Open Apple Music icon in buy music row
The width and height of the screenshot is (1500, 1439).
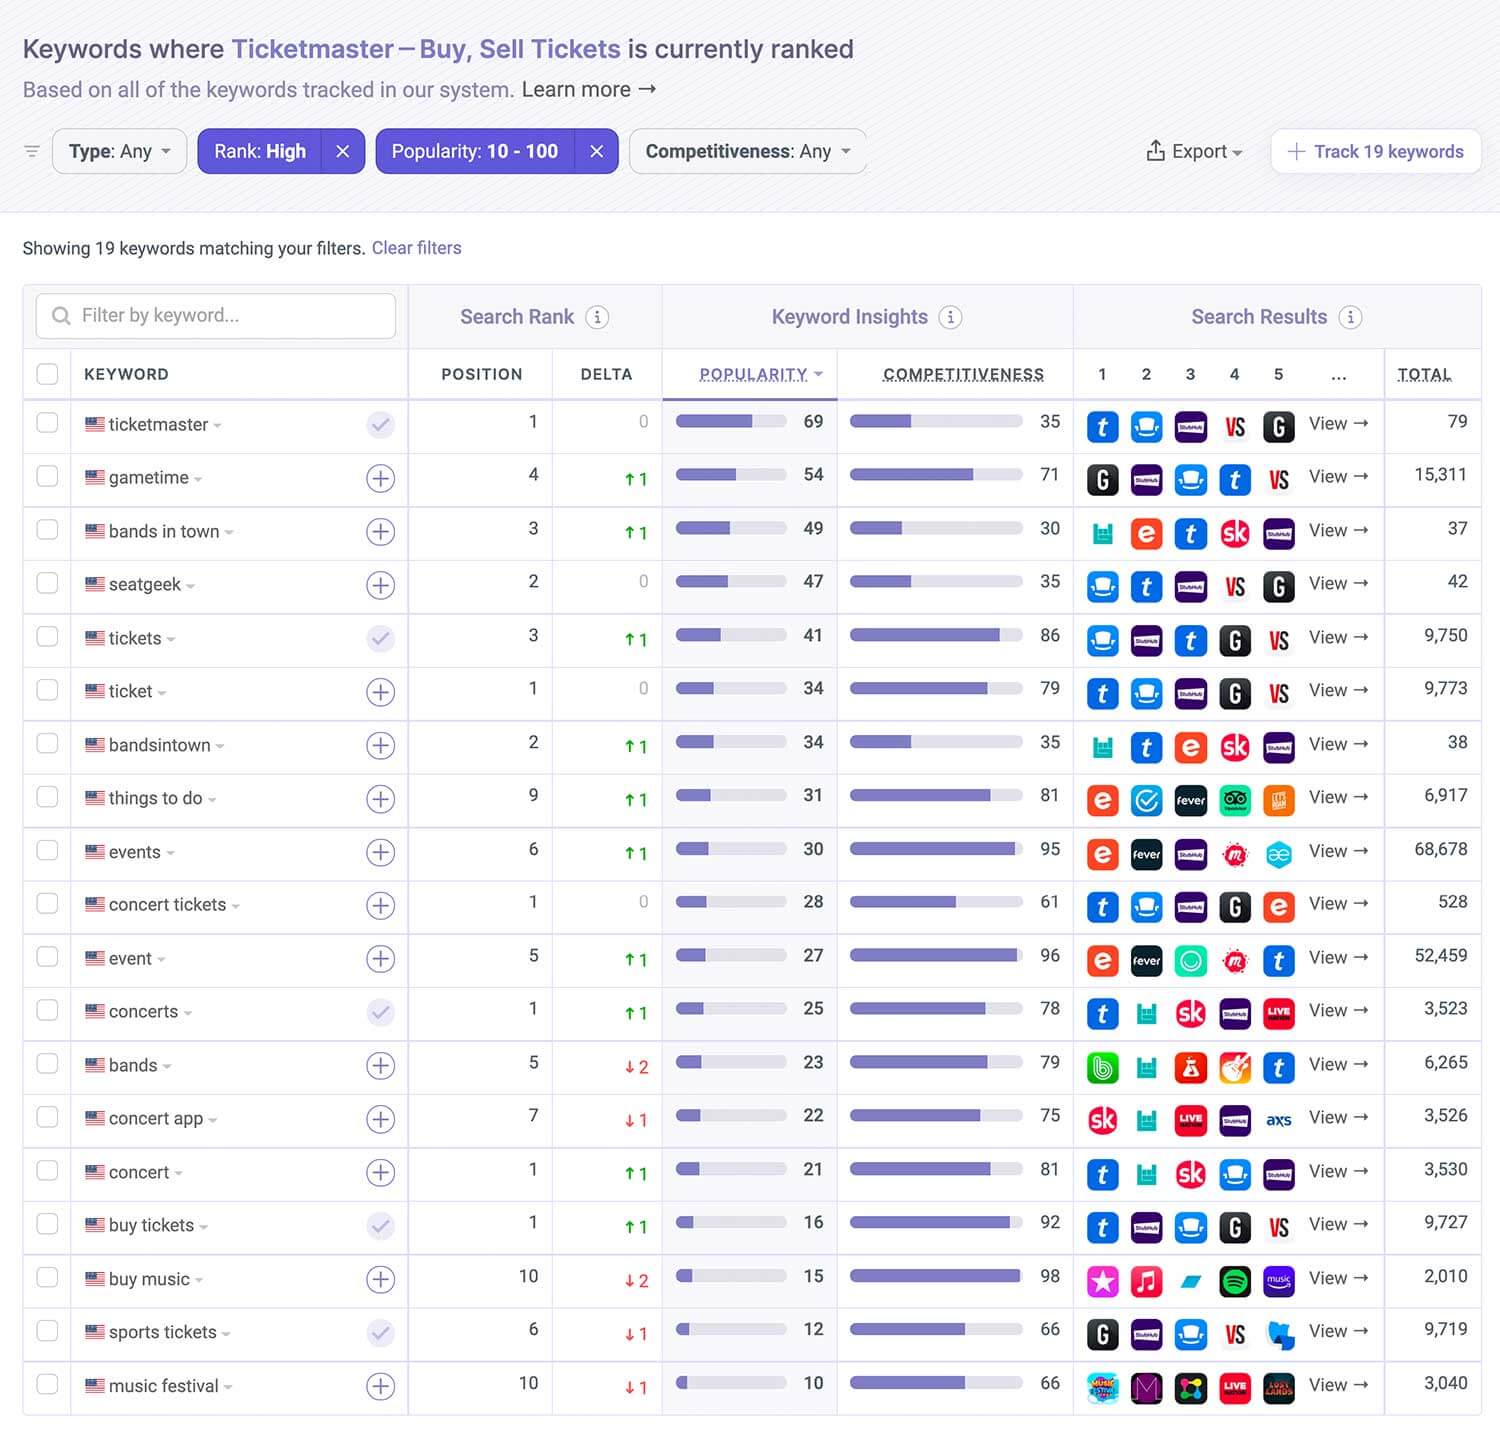1146,1281
